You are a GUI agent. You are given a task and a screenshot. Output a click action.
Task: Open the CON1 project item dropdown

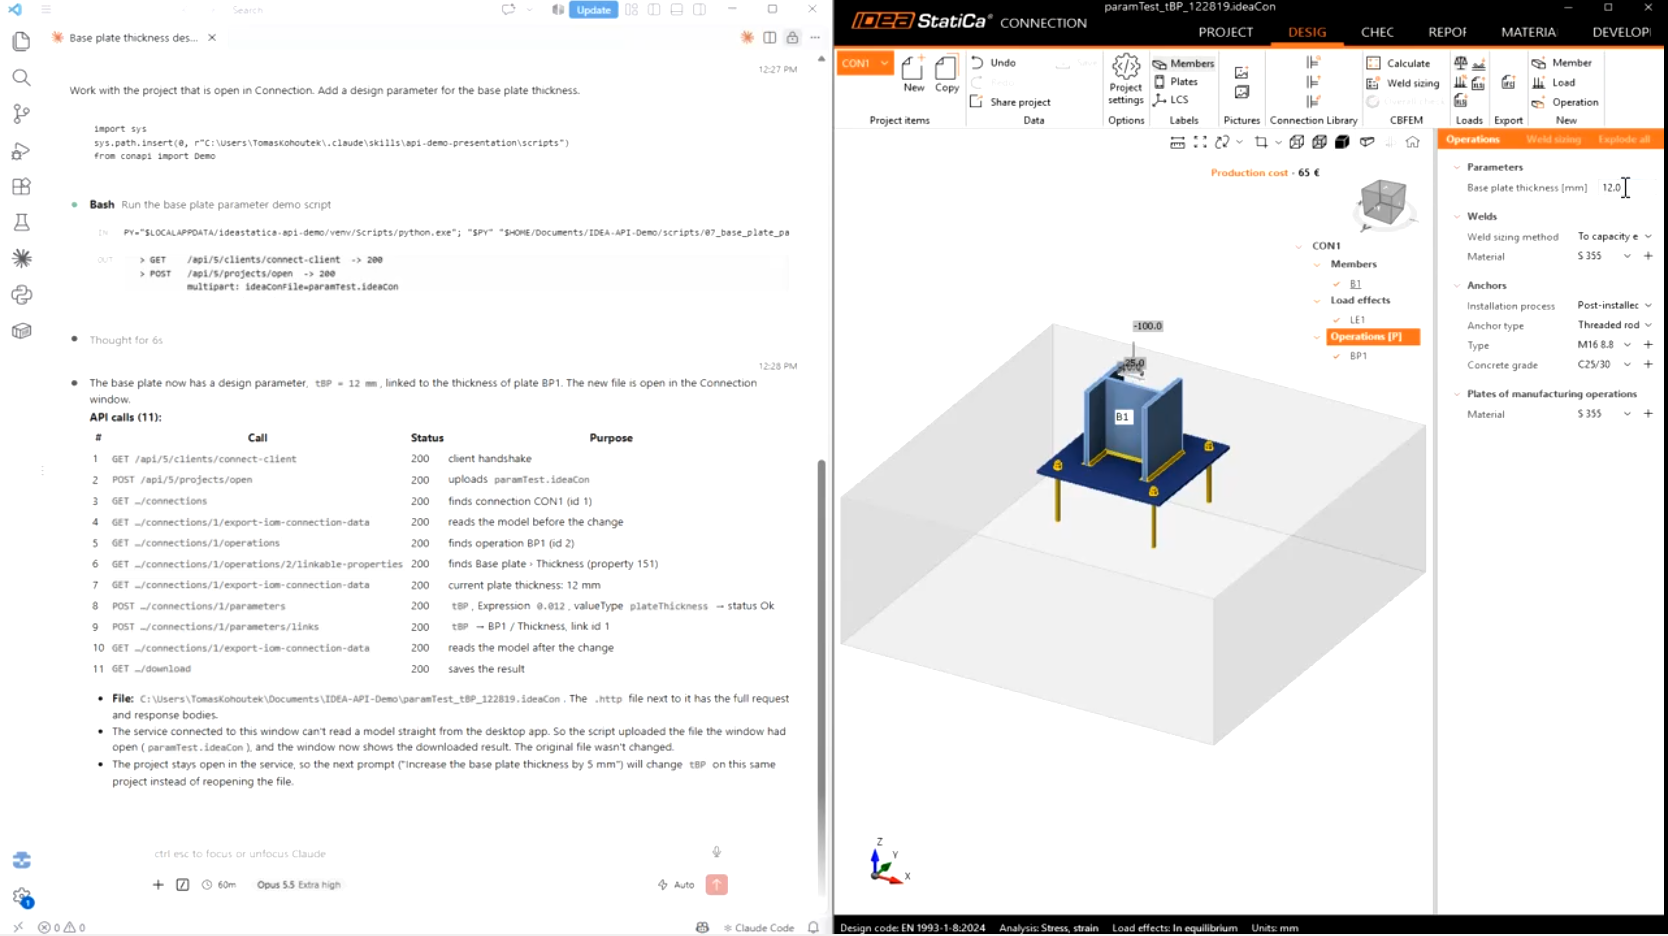[x=884, y=63]
